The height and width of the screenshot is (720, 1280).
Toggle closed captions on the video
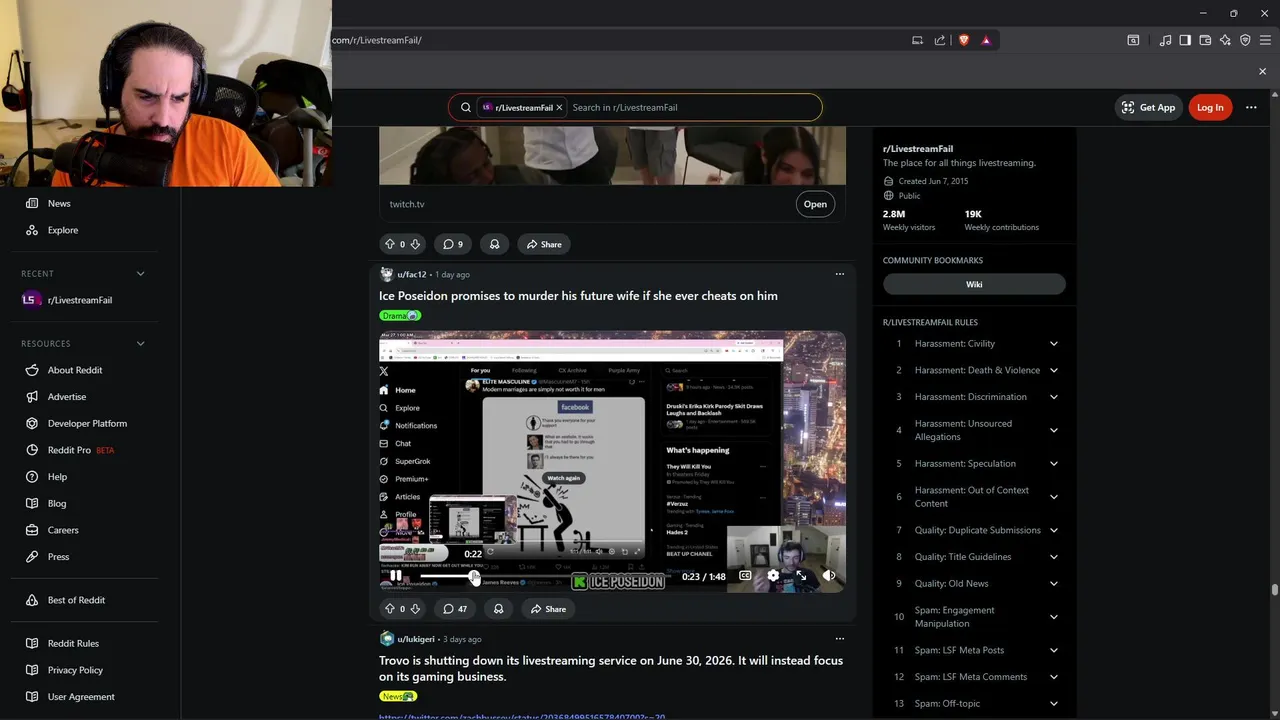pyautogui.click(x=745, y=576)
